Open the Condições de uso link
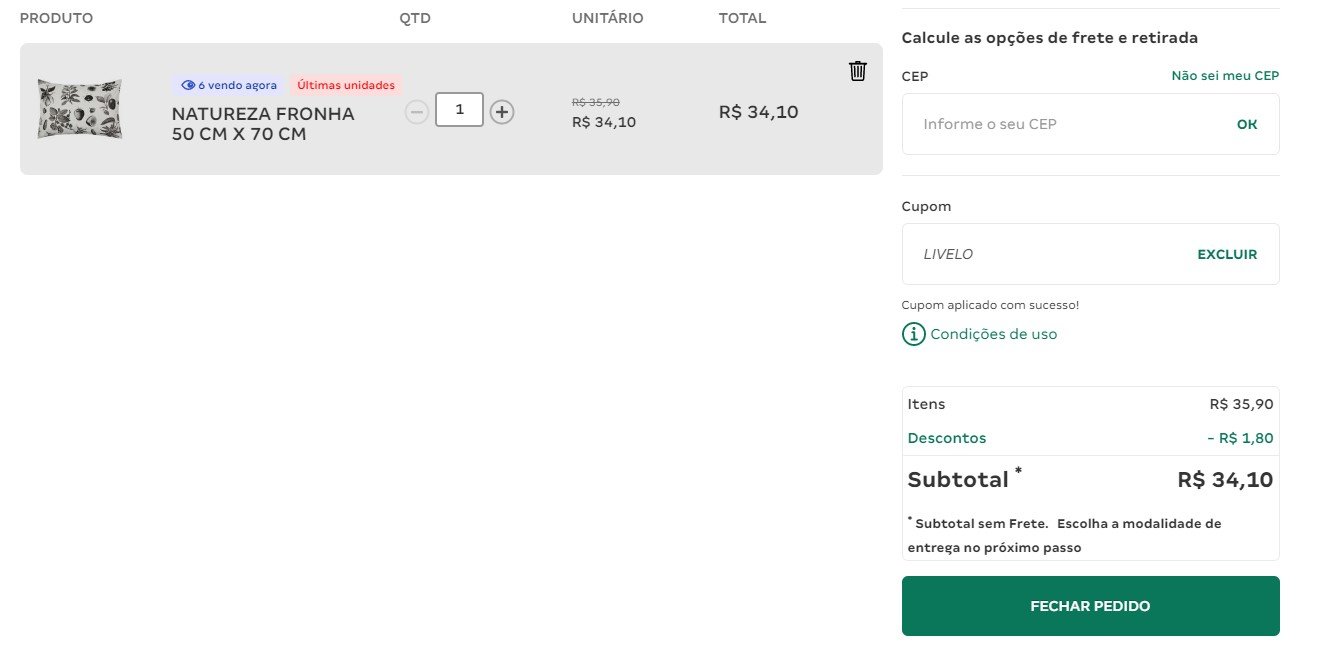This screenshot has width=1322, height=657. click(993, 334)
